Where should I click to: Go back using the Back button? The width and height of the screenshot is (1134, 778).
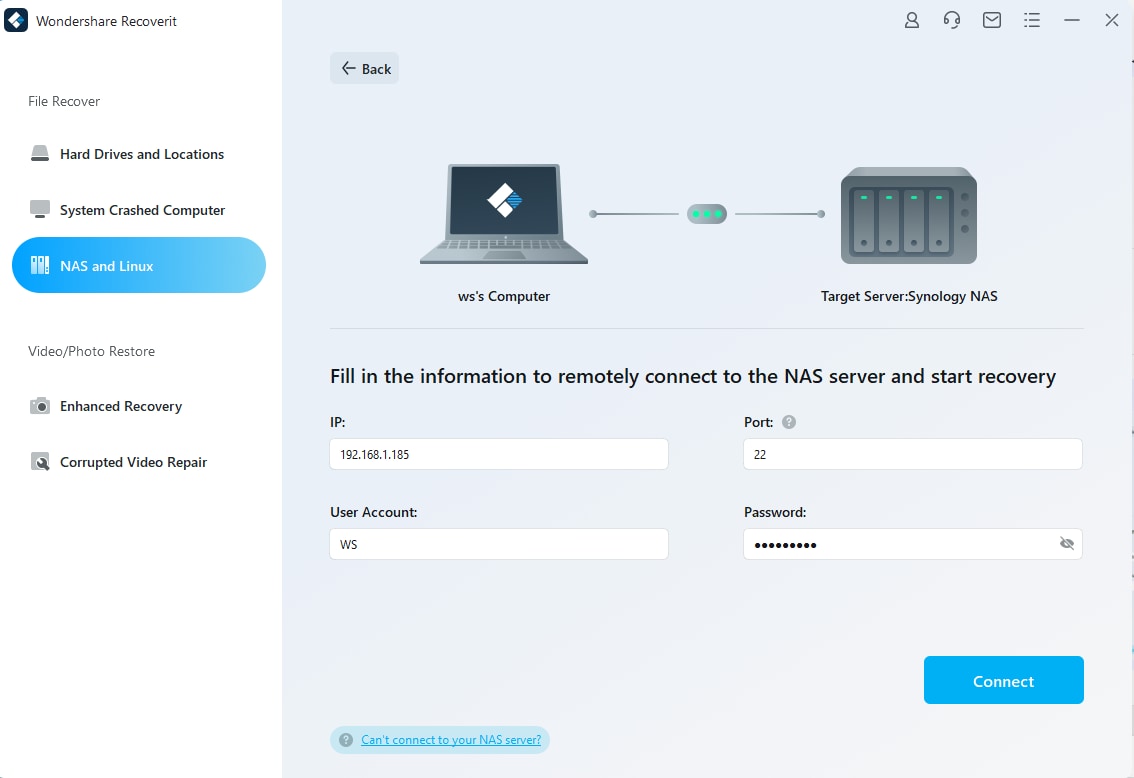click(364, 68)
